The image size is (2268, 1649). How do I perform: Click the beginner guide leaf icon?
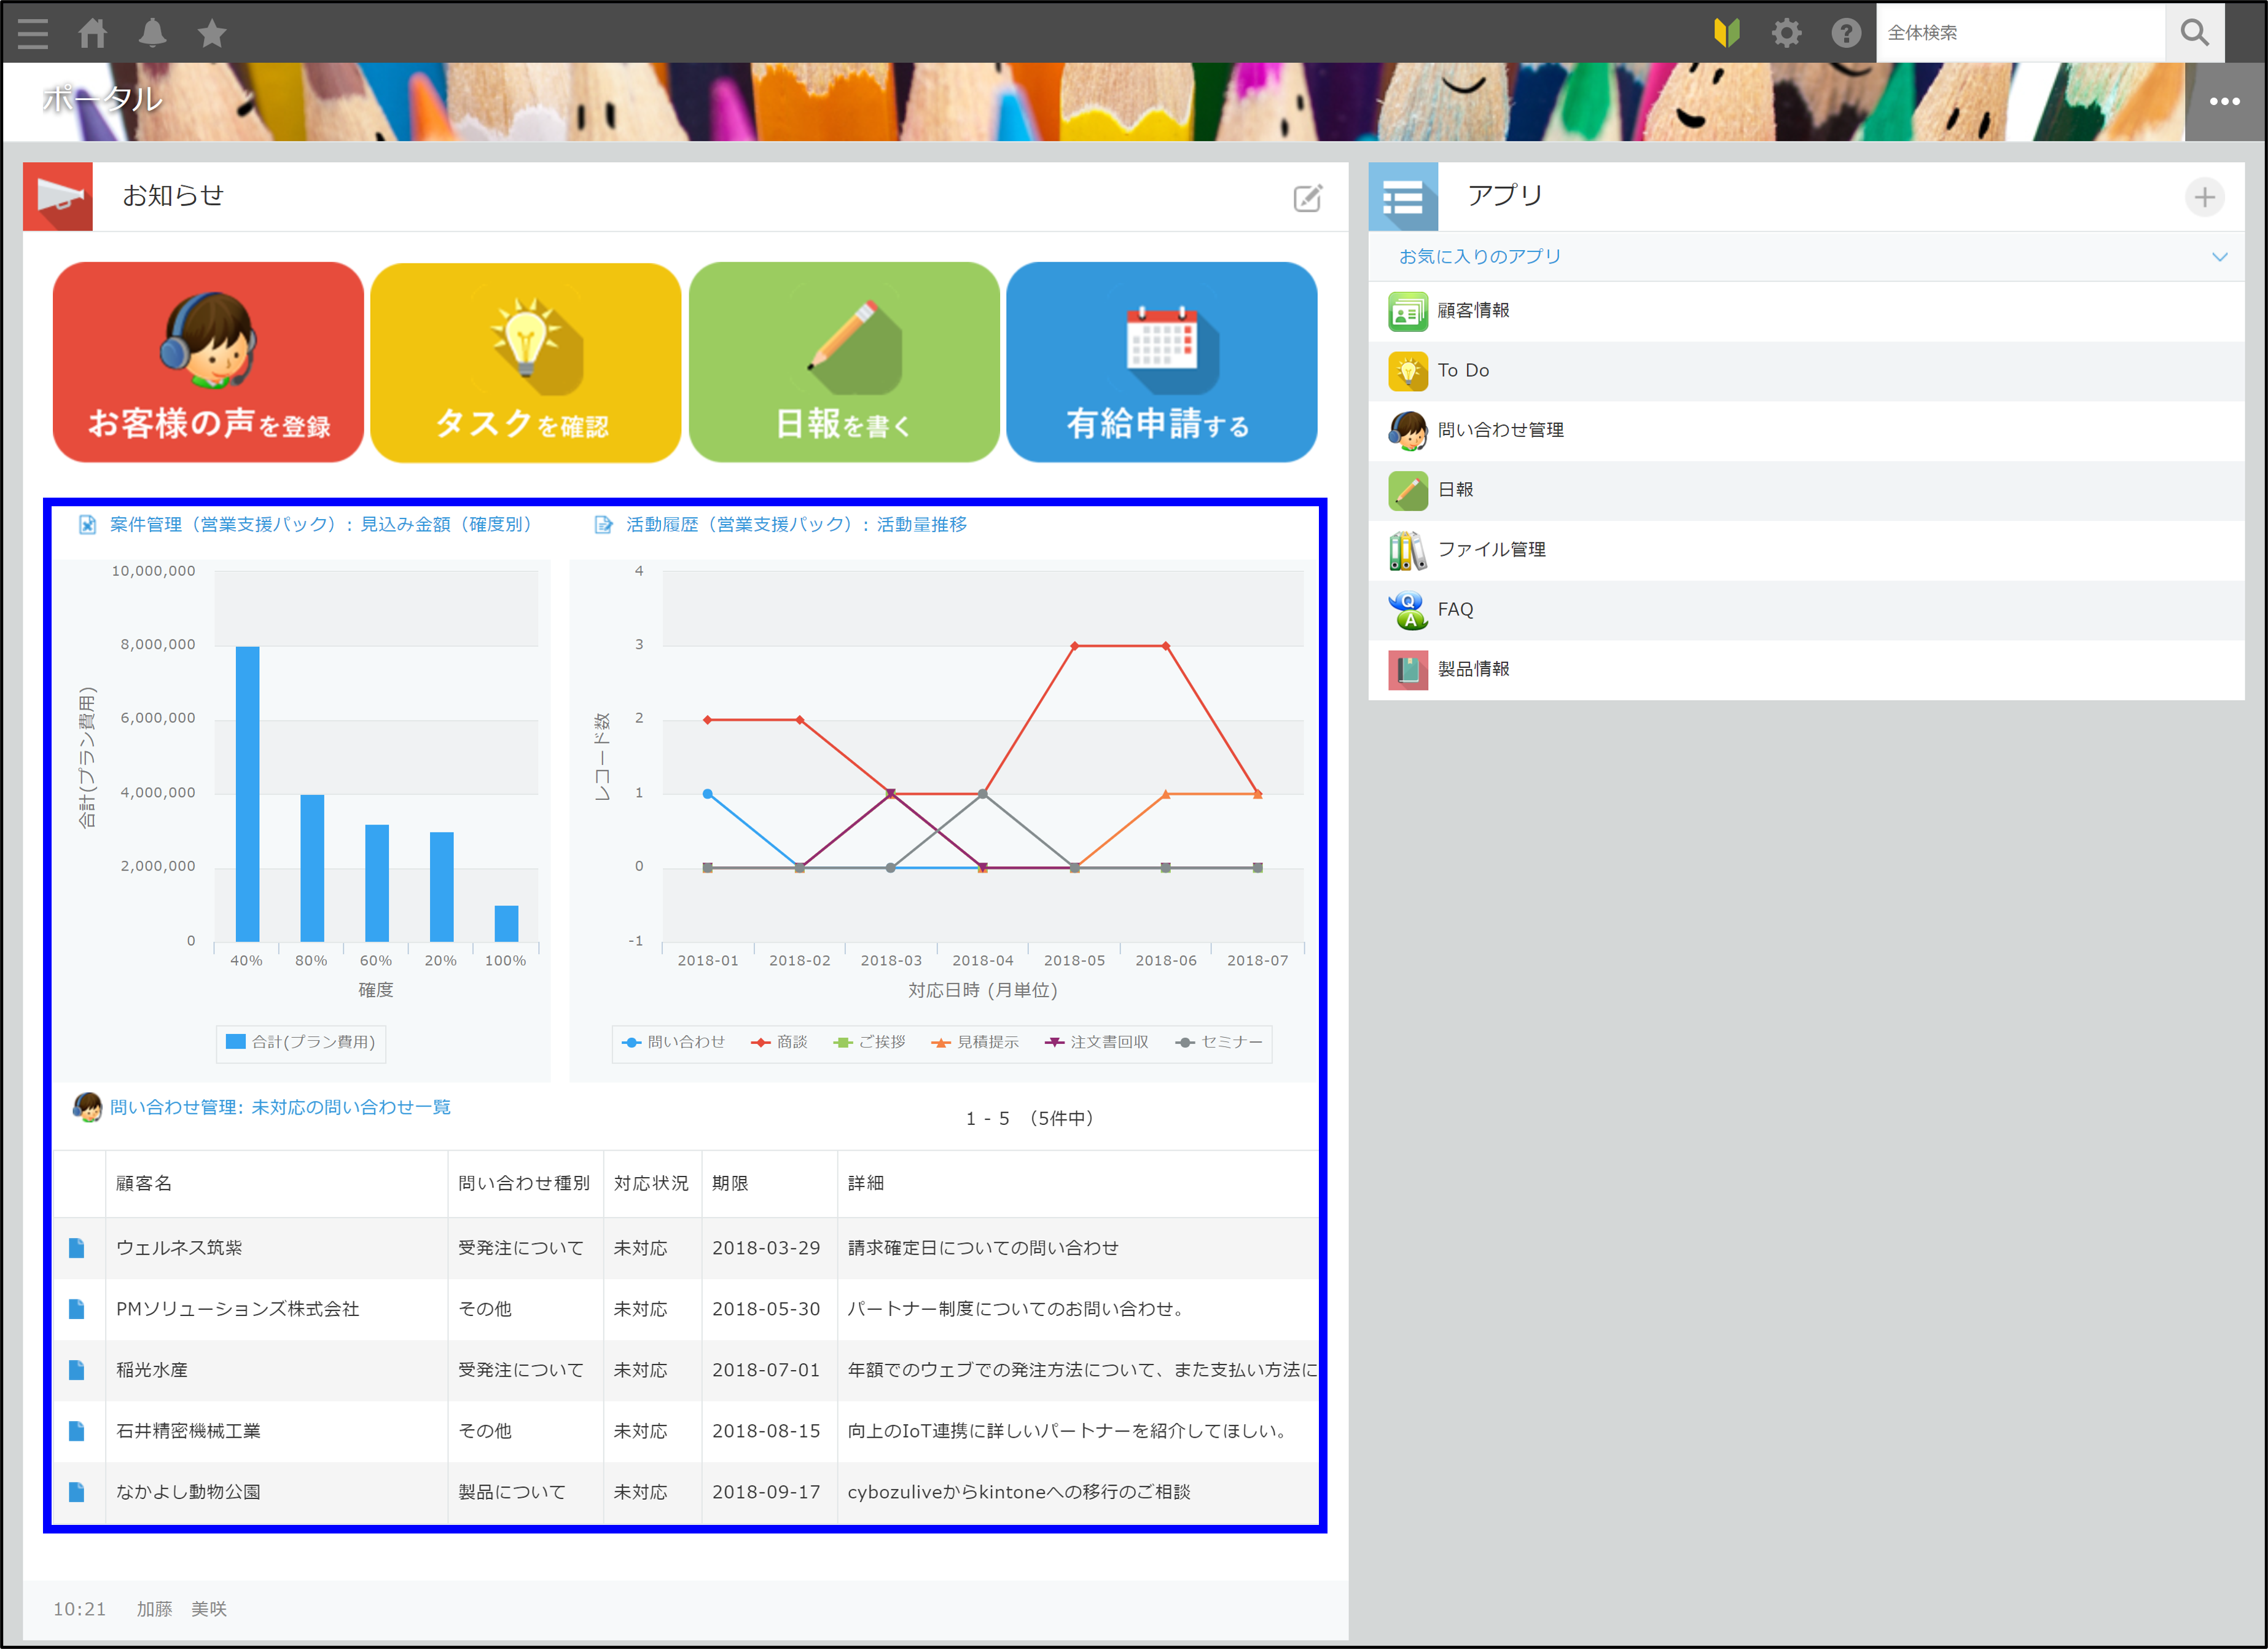(x=1727, y=33)
